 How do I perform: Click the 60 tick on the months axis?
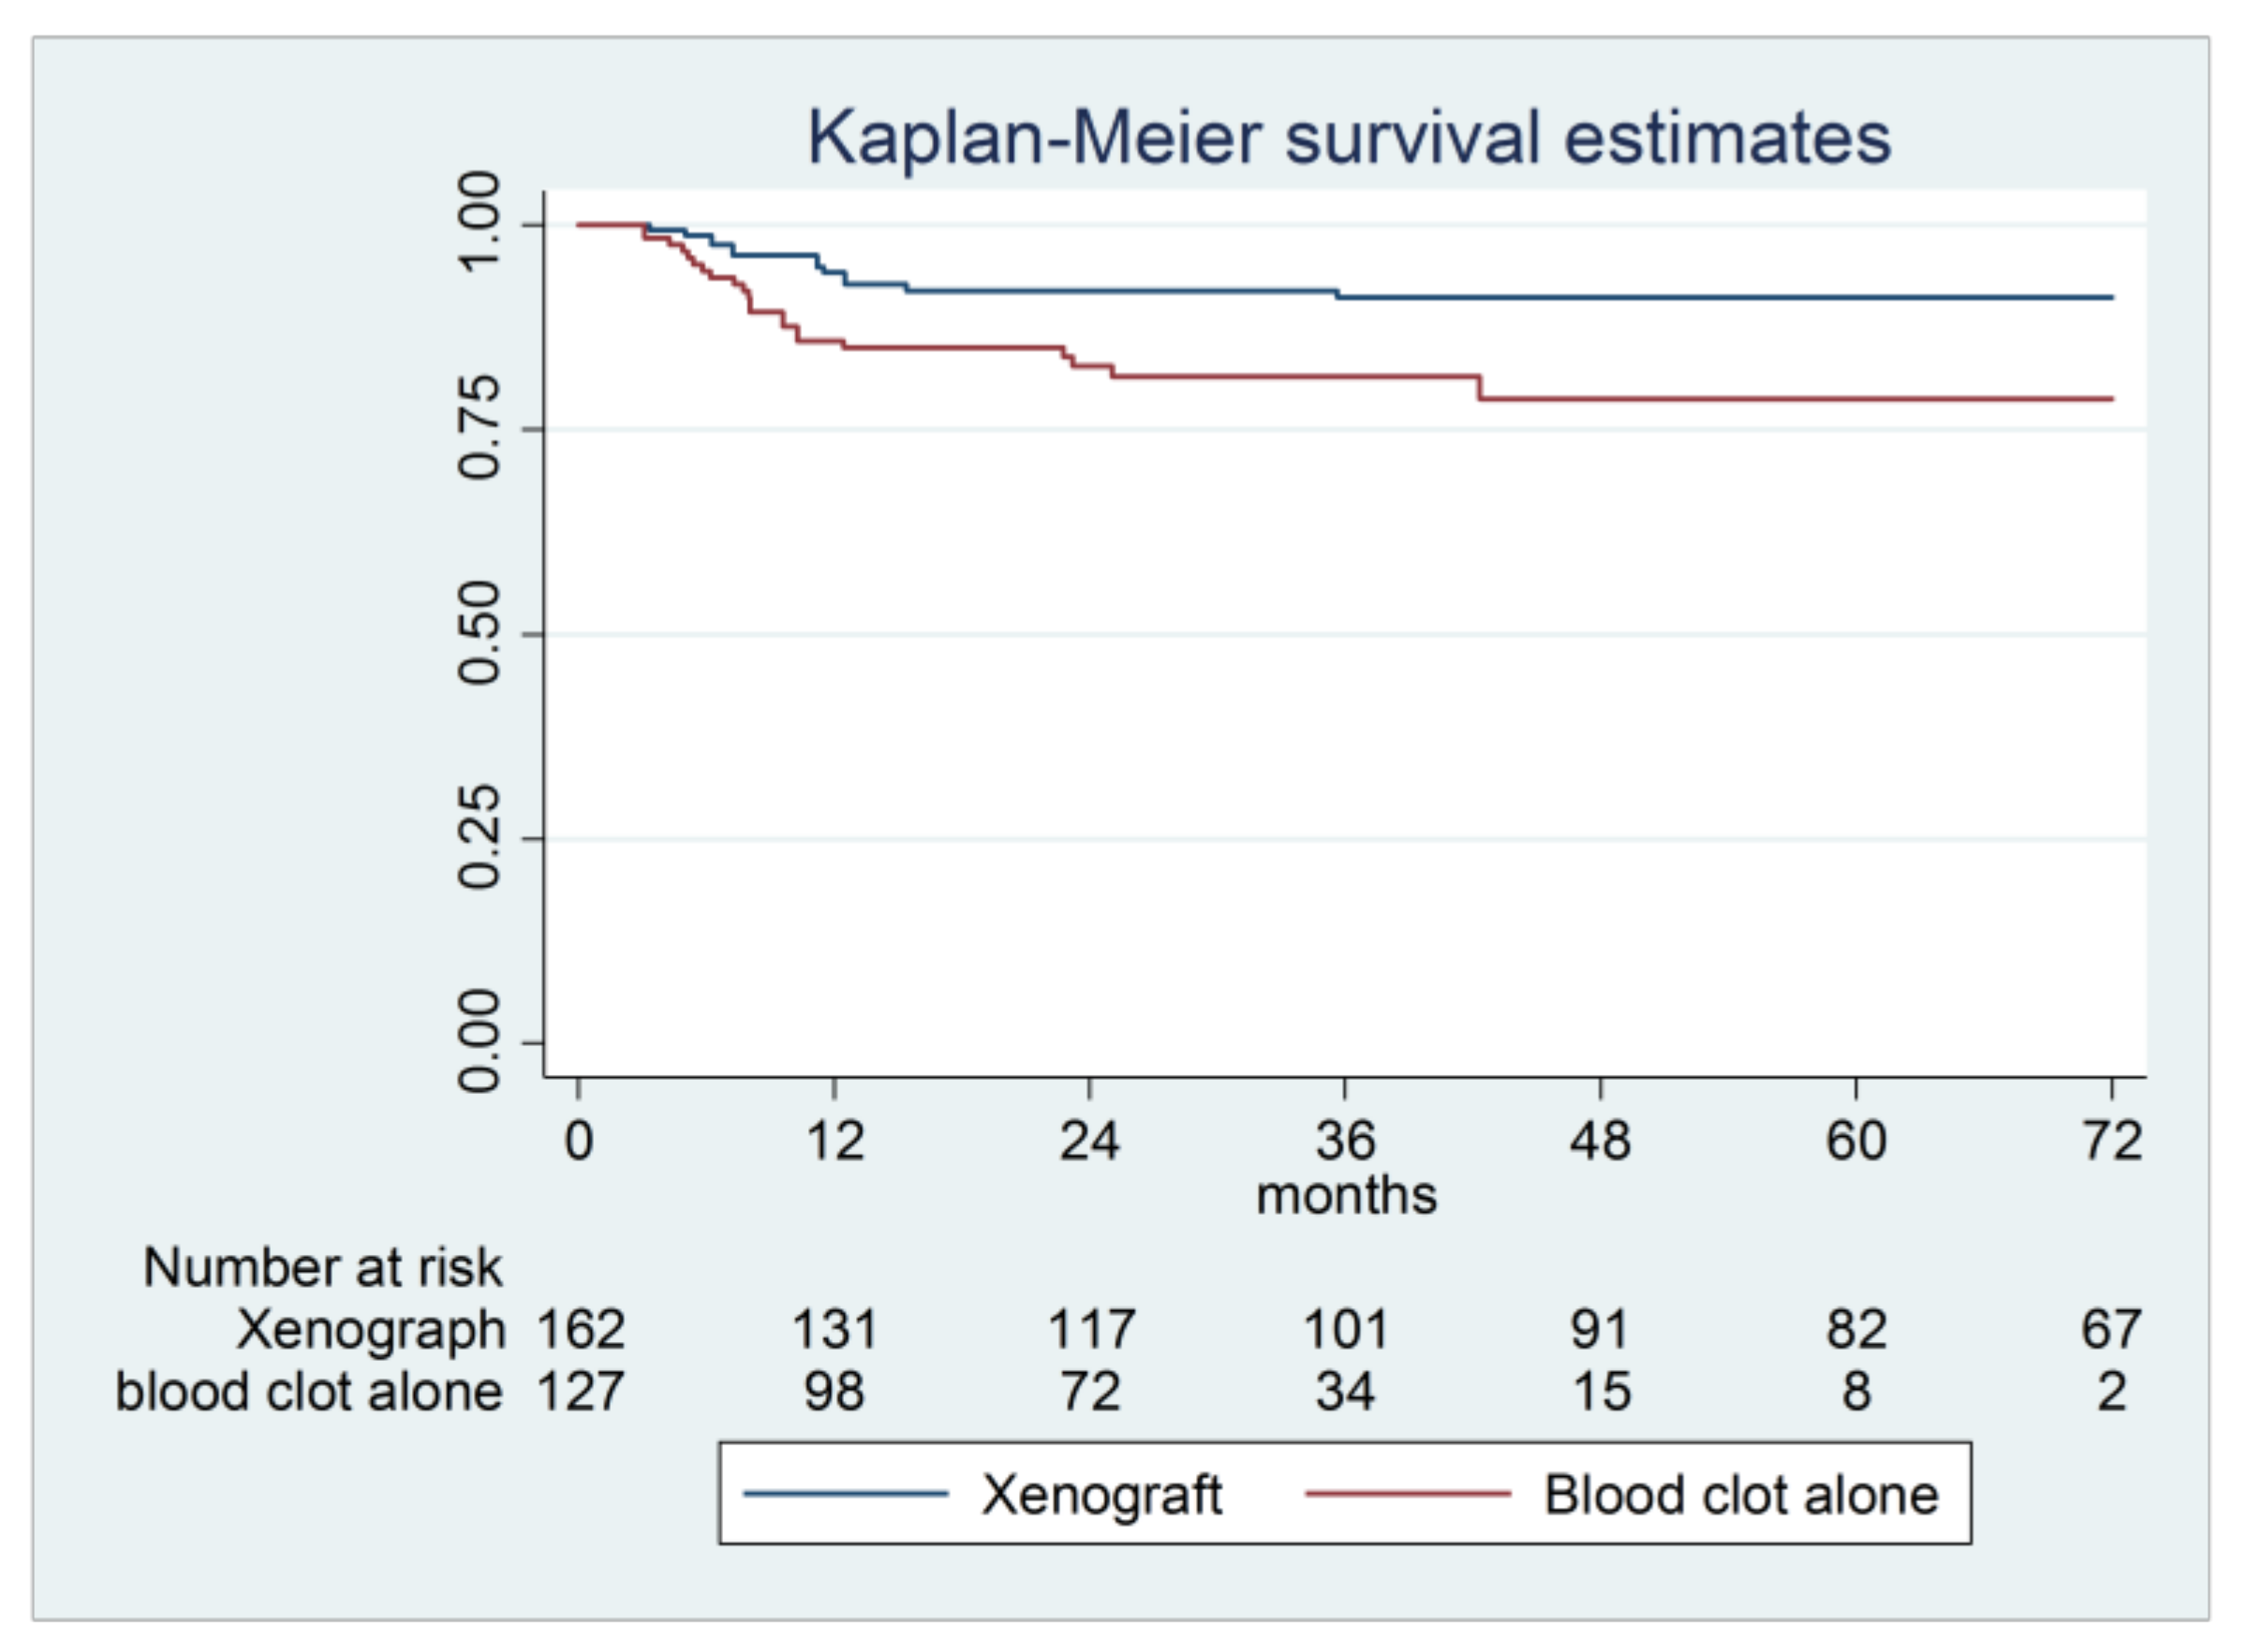(1856, 1140)
